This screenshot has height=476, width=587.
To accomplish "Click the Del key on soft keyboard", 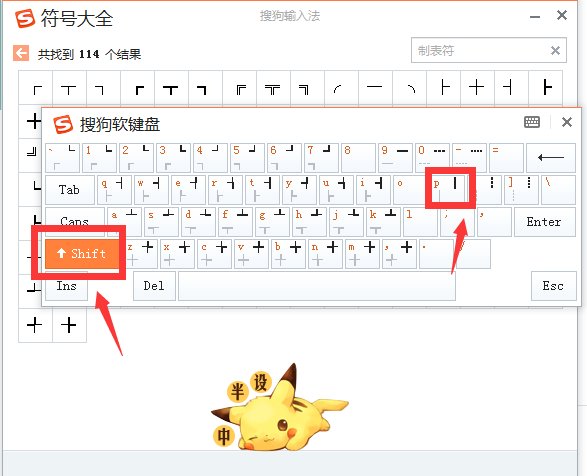I will point(154,286).
